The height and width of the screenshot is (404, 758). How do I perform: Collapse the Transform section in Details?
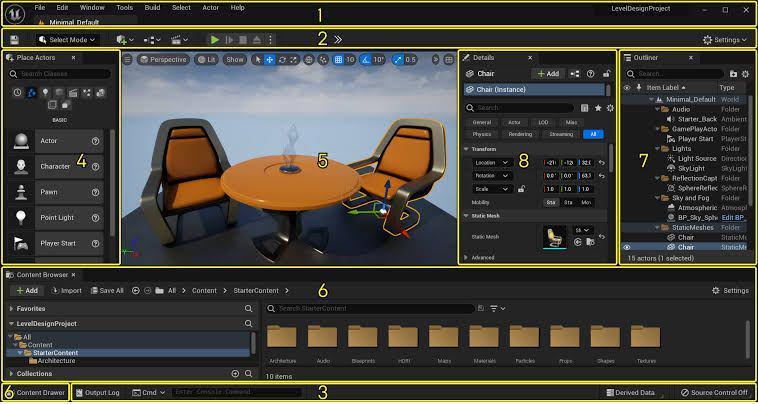click(466, 149)
